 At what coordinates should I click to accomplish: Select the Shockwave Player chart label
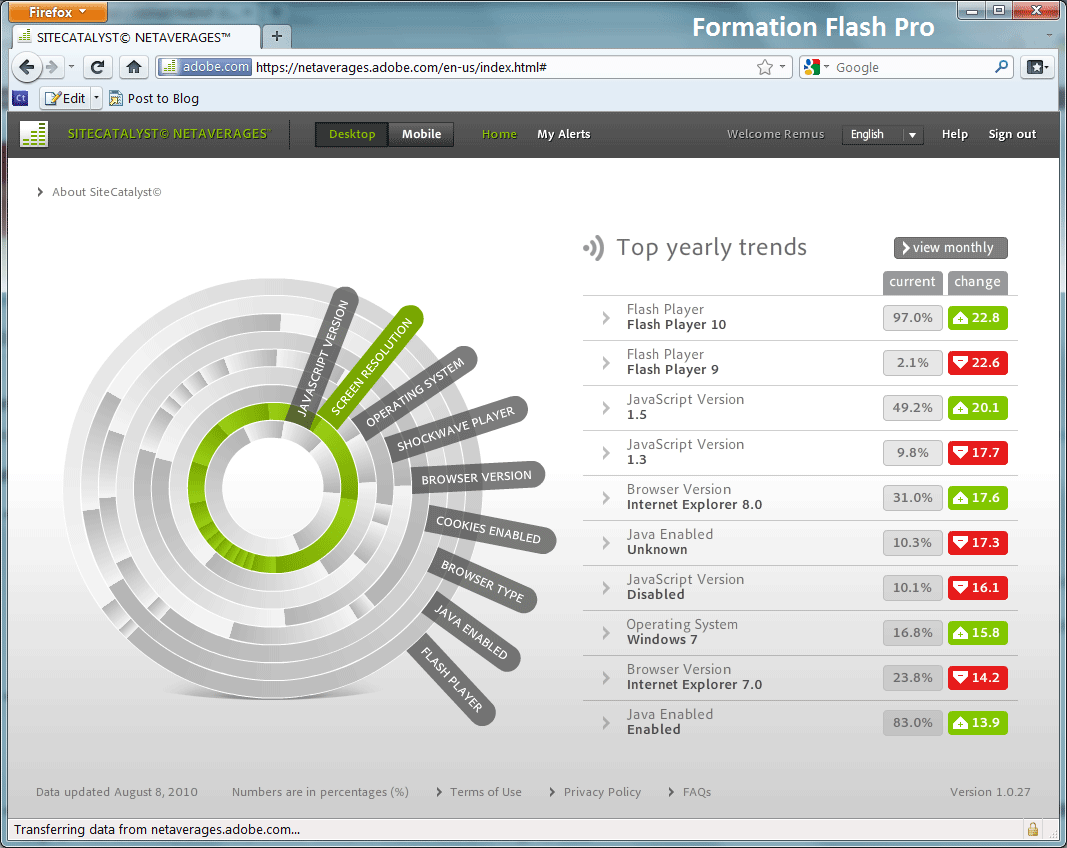click(x=457, y=429)
